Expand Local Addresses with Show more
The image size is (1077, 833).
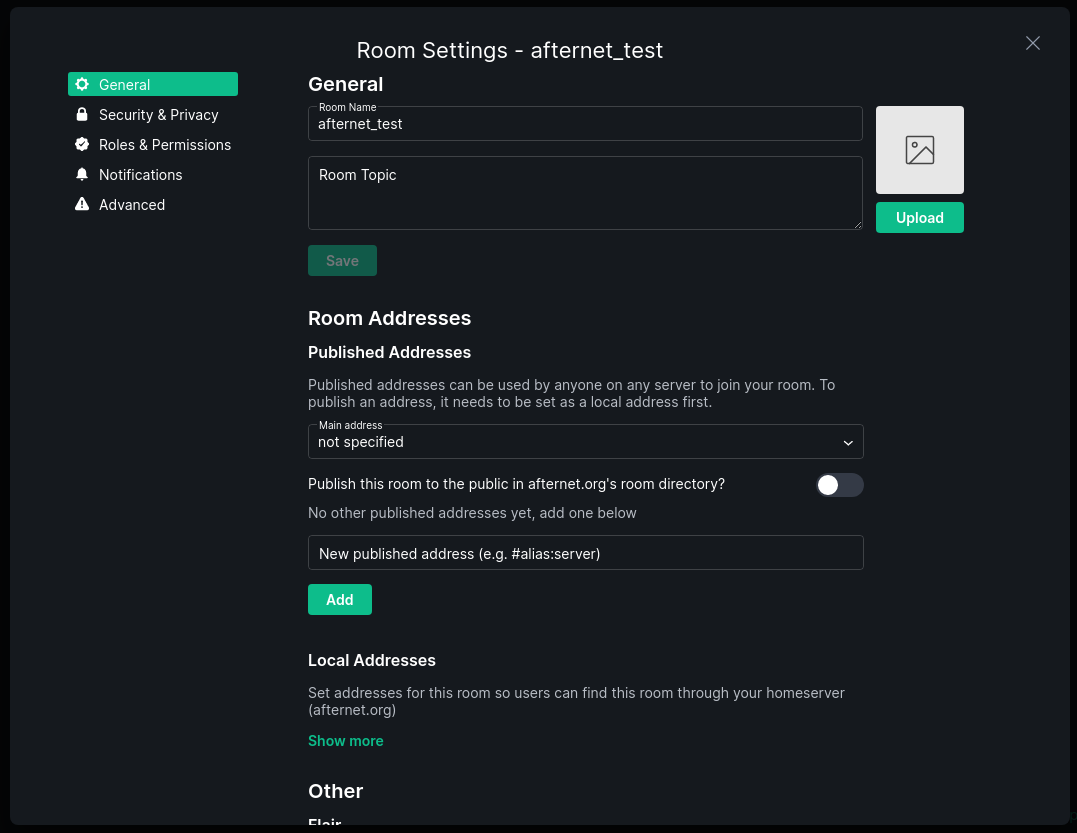(345, 741)
